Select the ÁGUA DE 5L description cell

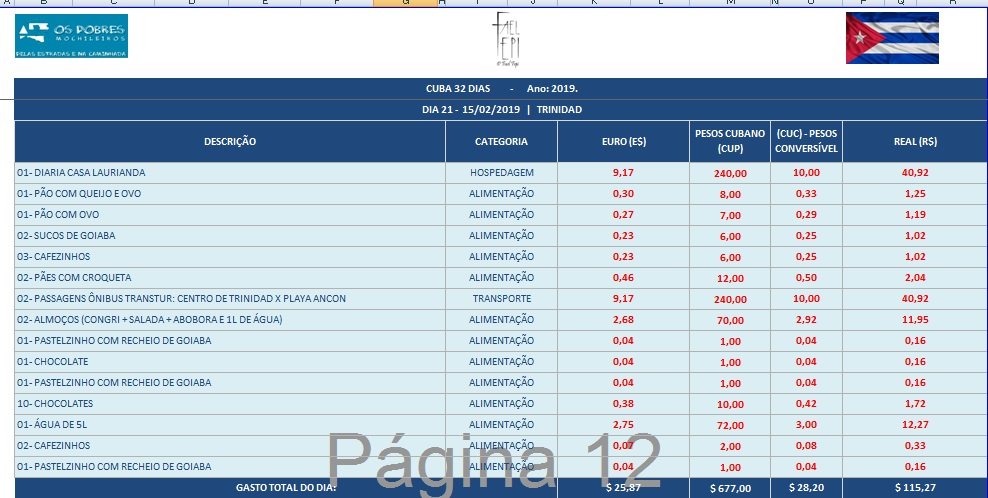[230, 425]
